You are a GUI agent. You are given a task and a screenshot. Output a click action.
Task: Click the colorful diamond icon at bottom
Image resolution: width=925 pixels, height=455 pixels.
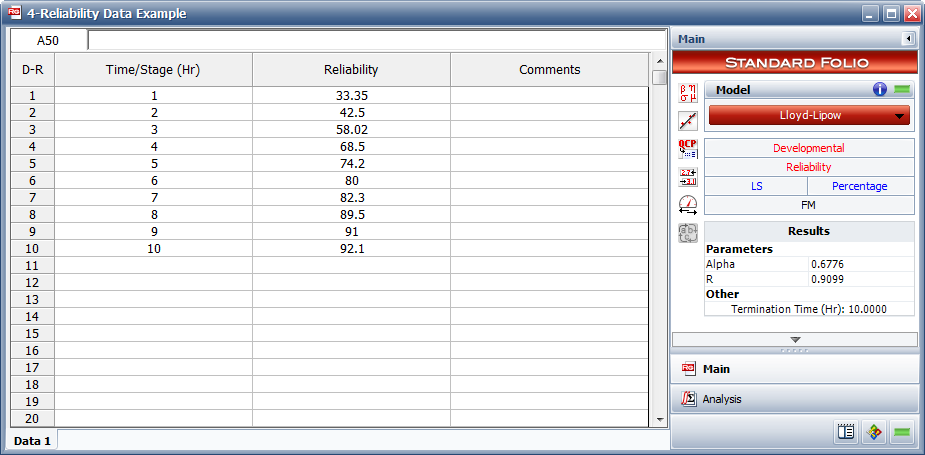(x=874, y=432)
